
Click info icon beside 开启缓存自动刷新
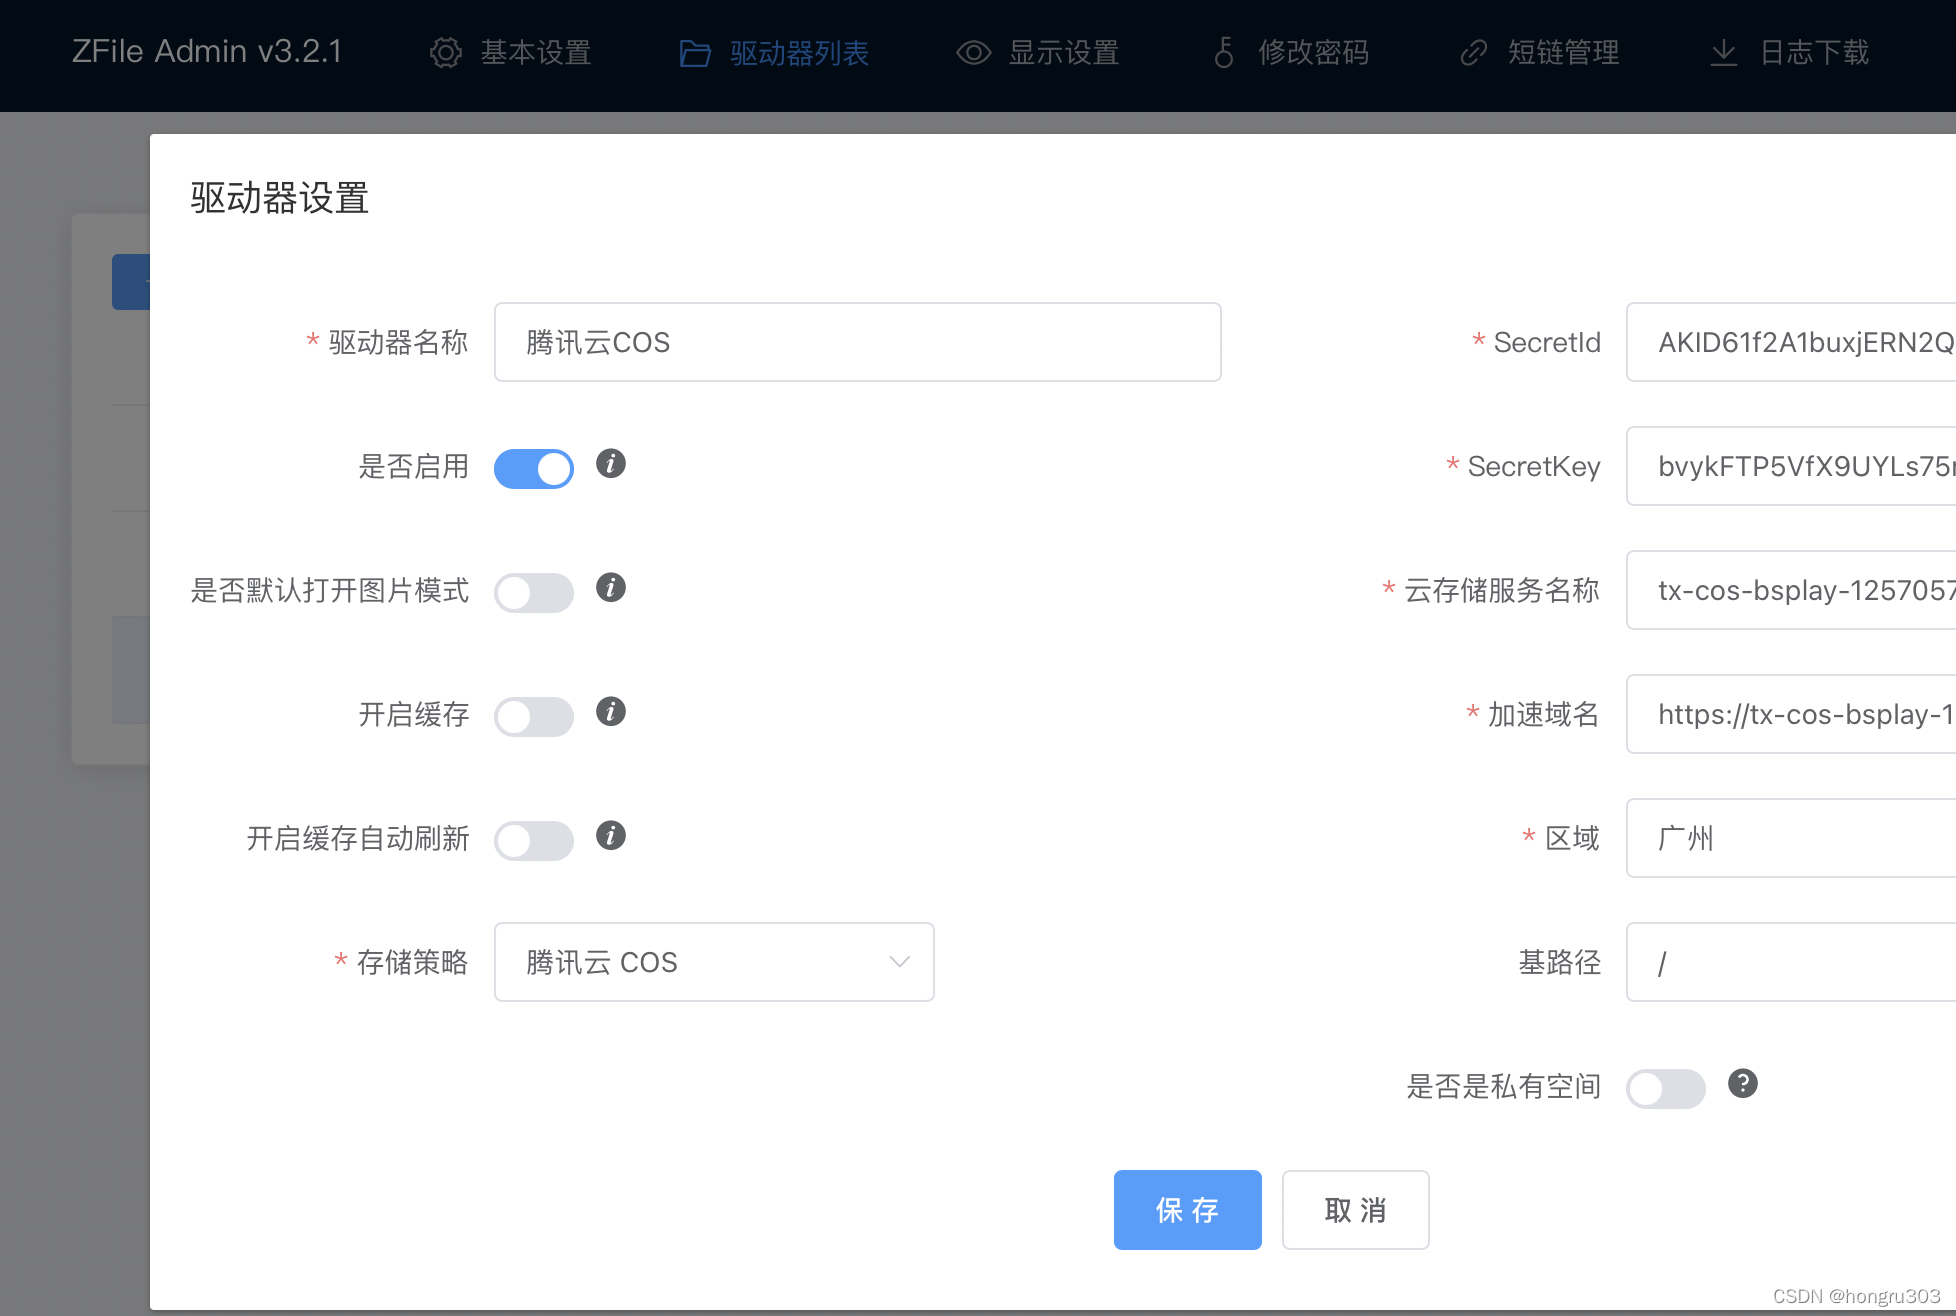[611, 836]
